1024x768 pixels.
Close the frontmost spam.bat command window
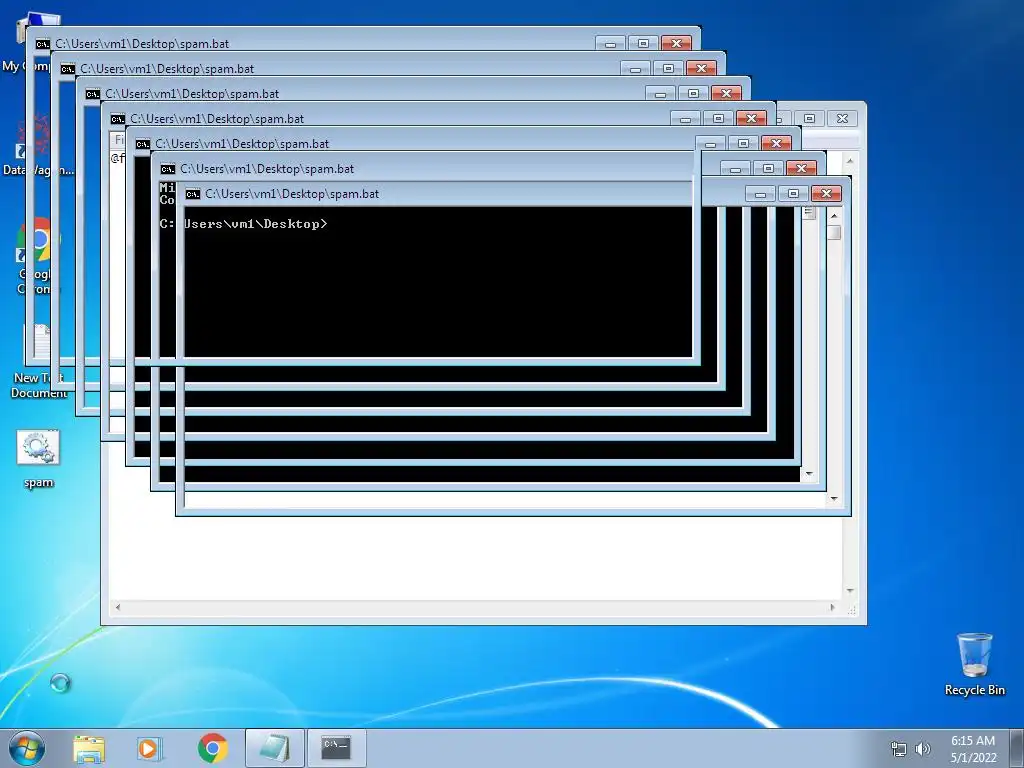coord(826,193)
